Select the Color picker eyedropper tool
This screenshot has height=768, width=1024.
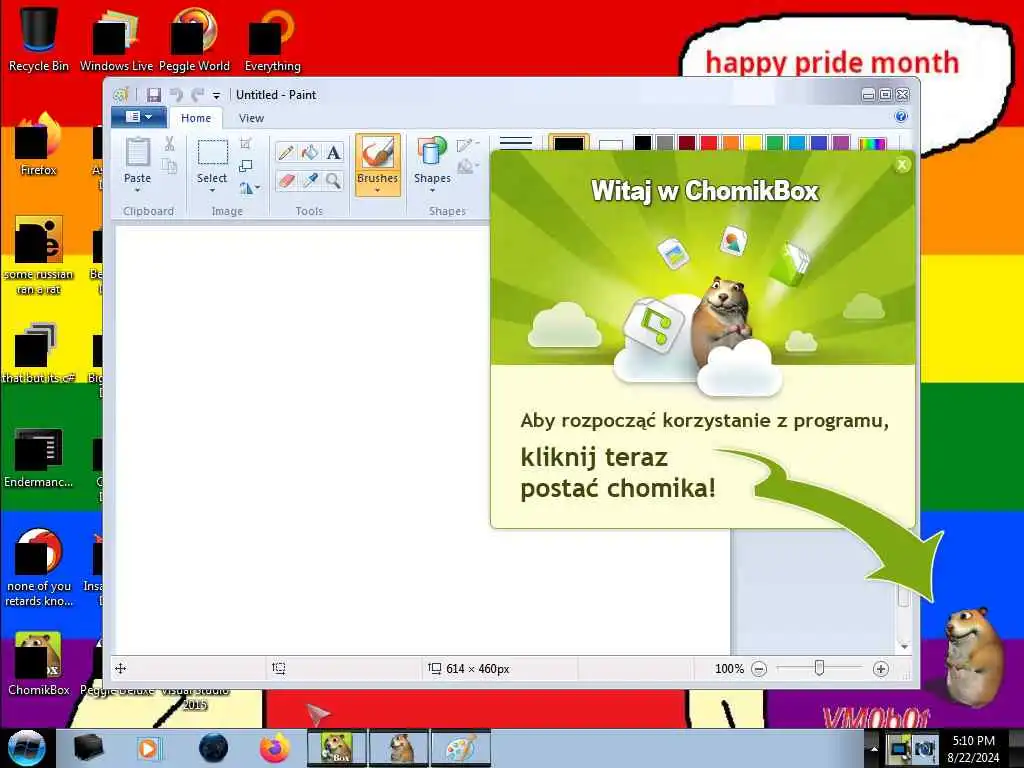[310, 180]
